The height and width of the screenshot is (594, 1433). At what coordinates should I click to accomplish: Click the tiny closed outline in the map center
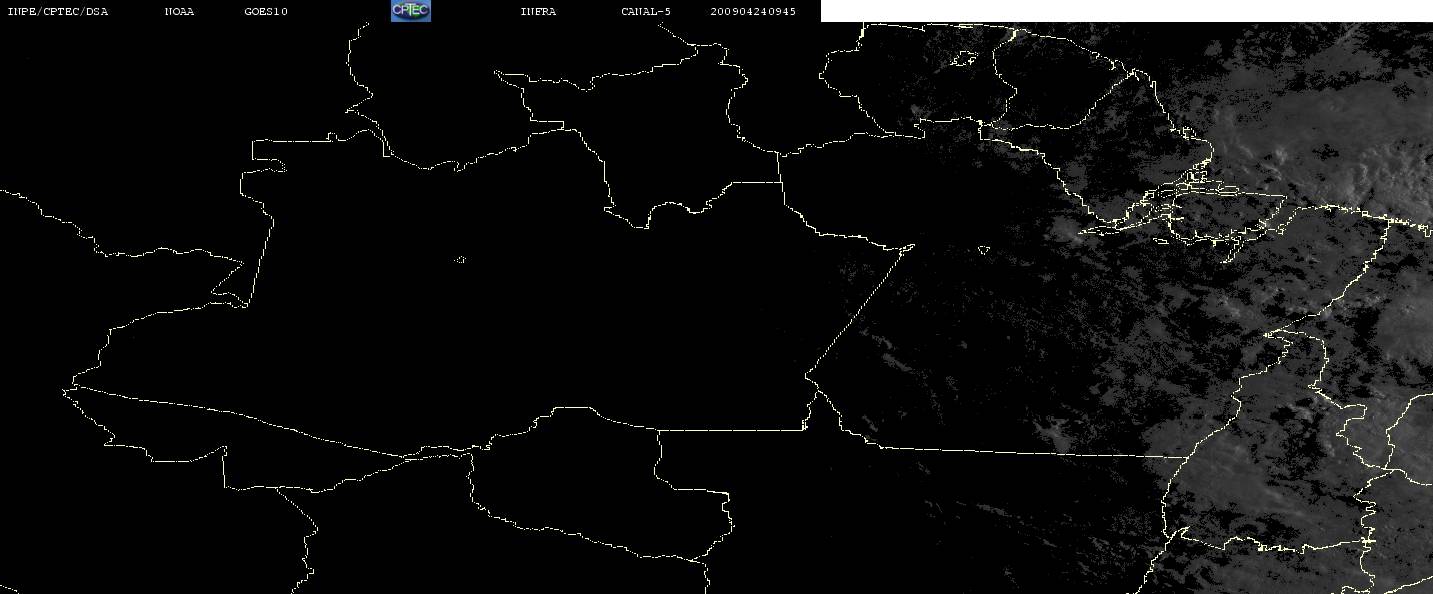click(x=460, y=260)
